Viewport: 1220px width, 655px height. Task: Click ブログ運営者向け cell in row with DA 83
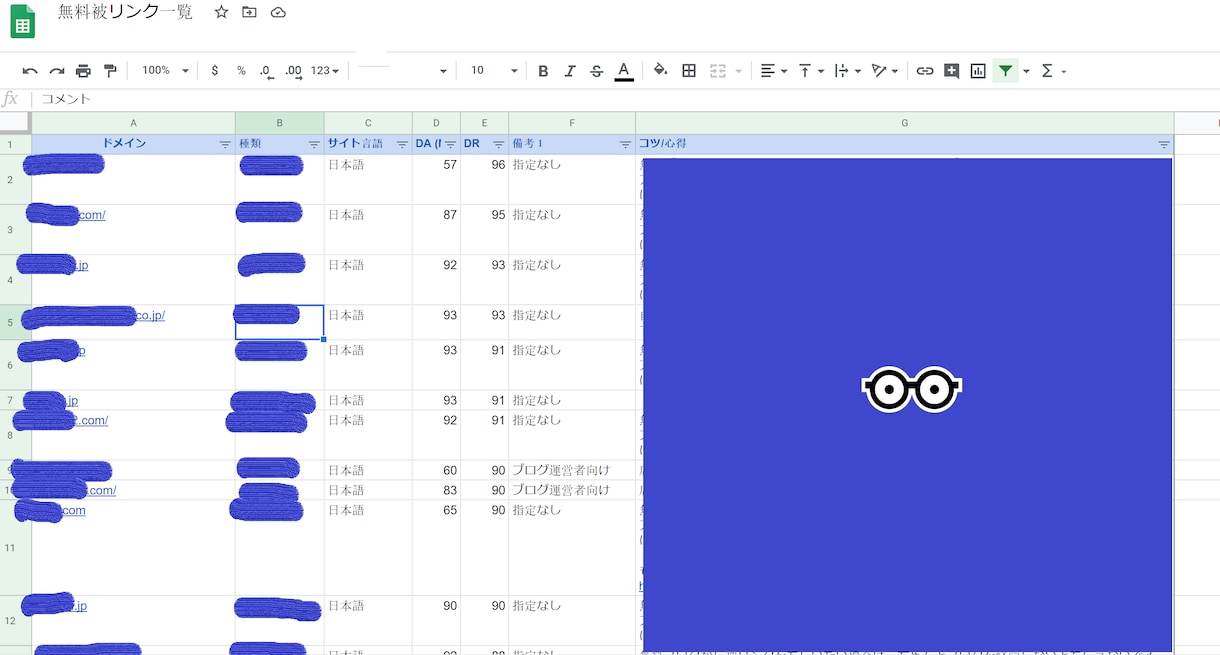572,490
